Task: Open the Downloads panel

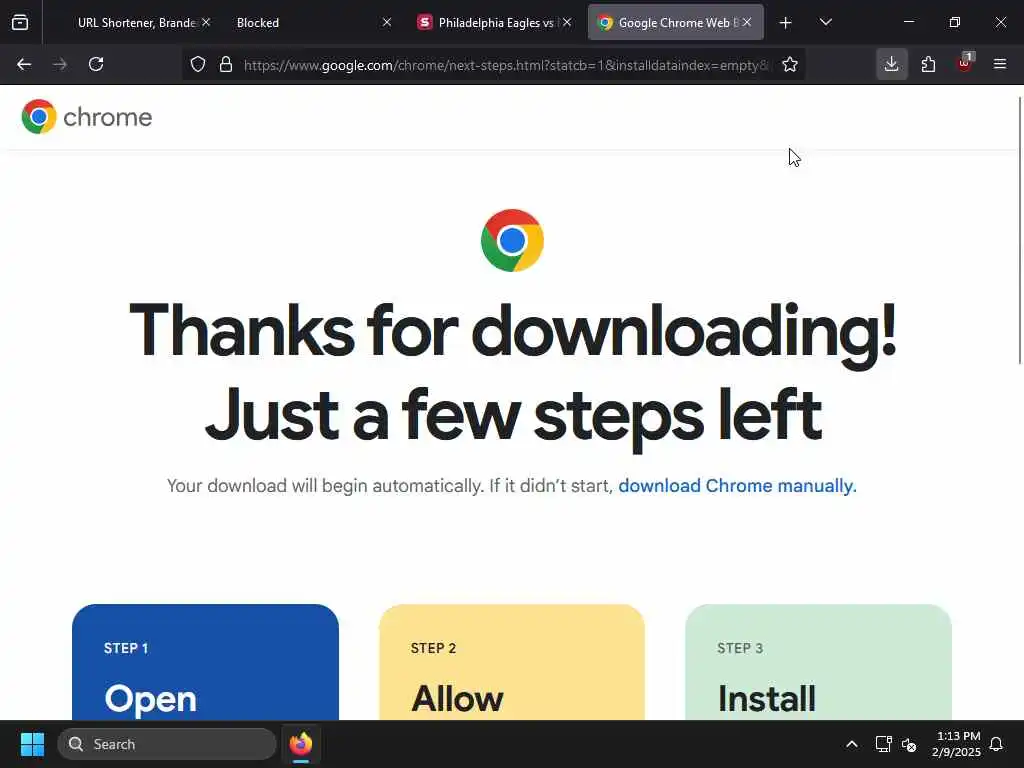Action: coord(891,64)
